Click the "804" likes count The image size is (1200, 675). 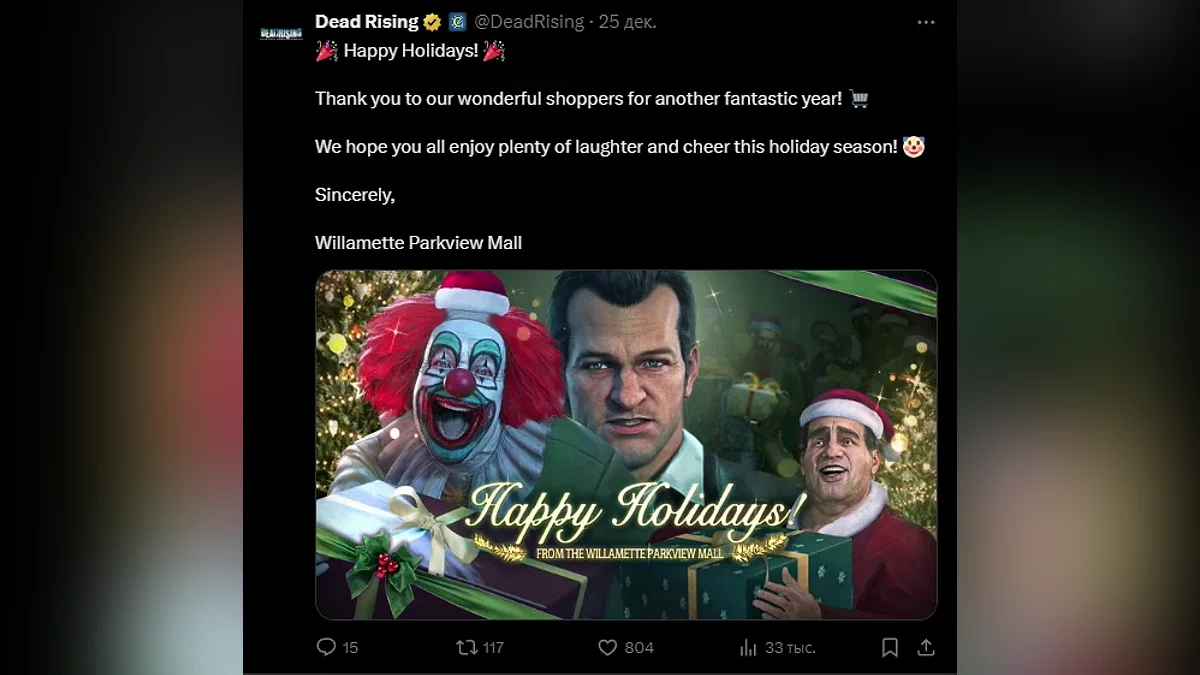pyautogui.click(x=639, y=647)
